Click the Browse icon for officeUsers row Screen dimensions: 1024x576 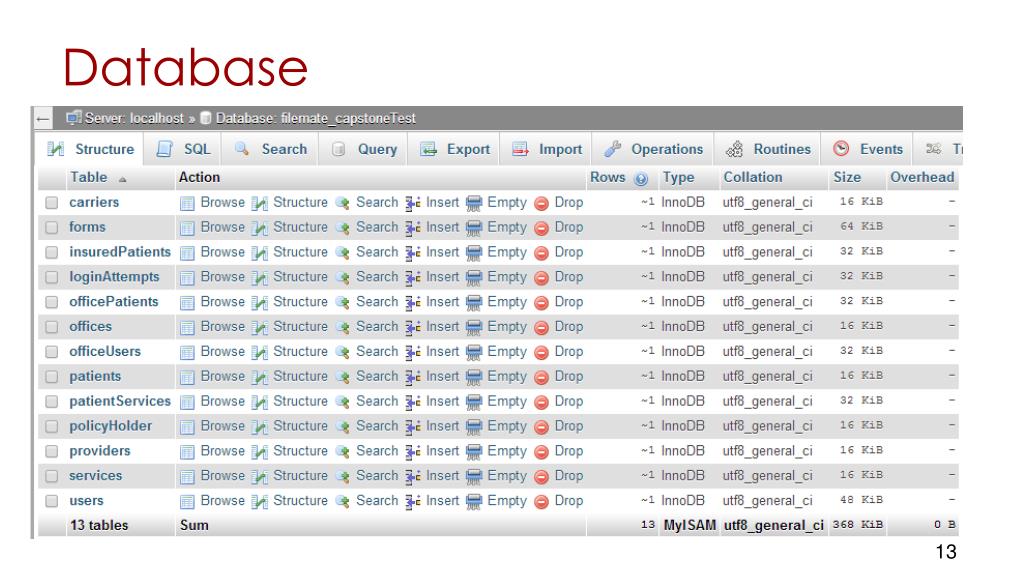[x=187, y=352]
